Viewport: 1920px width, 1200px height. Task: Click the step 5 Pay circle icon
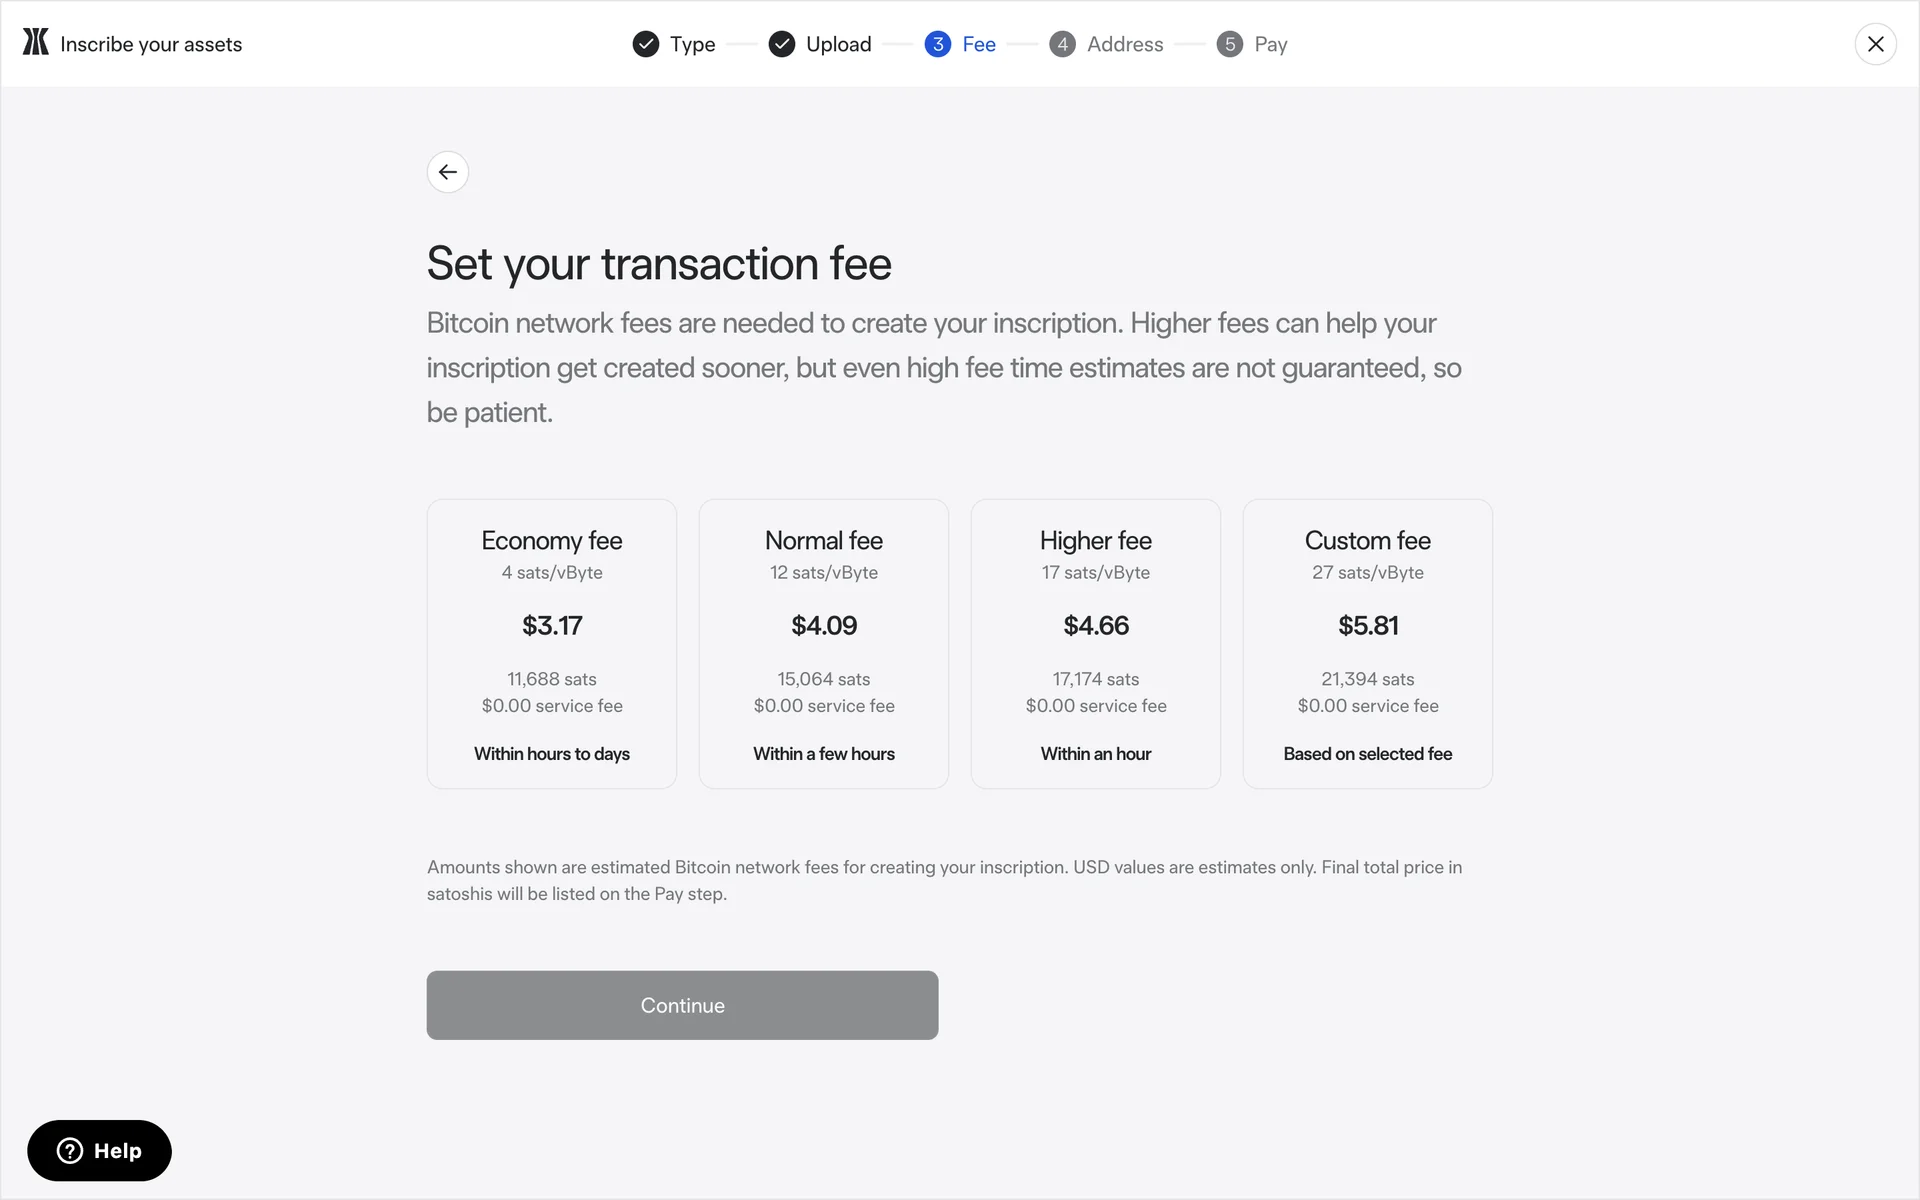click(1230, 44)
